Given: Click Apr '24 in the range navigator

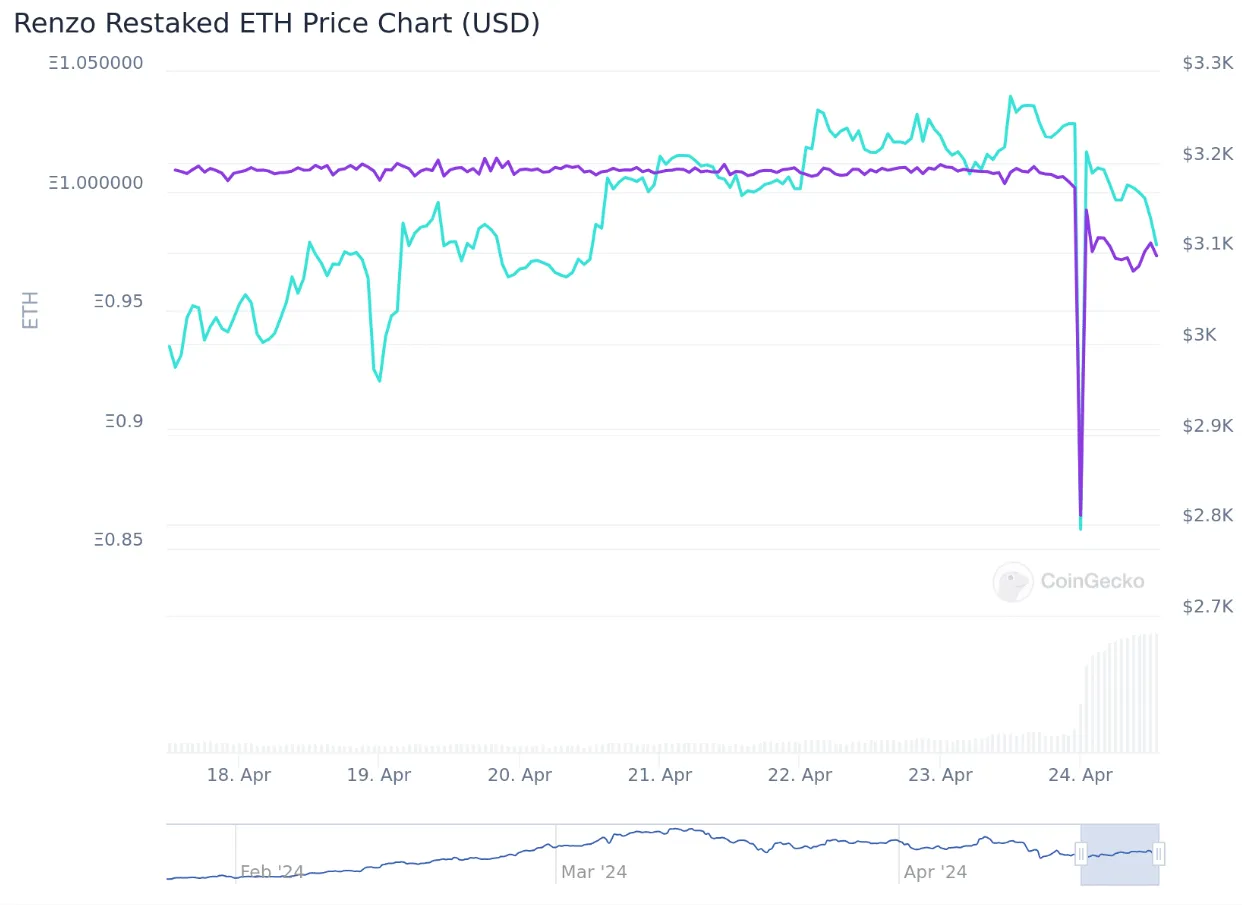Looking at the screenshot, I should (x=935, y=872).
